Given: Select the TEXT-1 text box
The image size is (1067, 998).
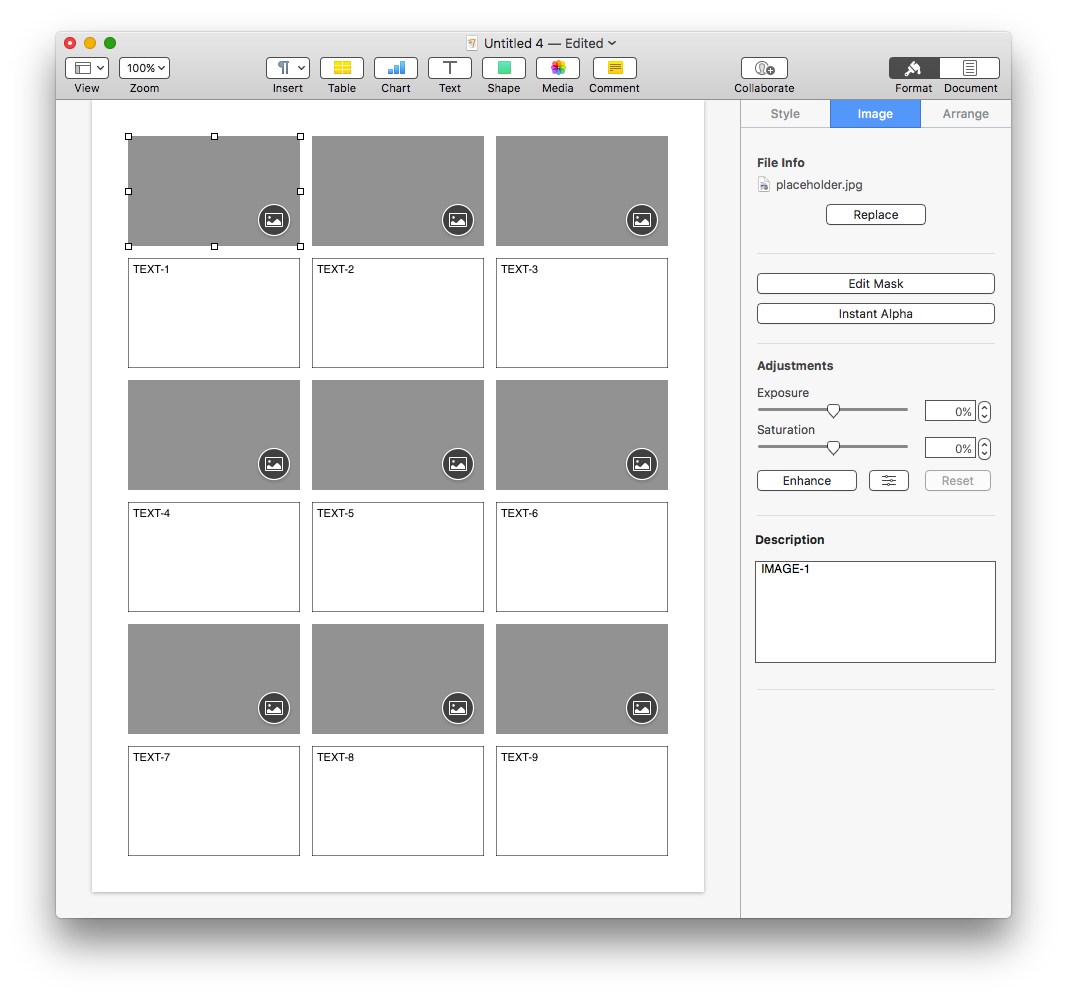Looking at the screenshot, I should (214, 313).
